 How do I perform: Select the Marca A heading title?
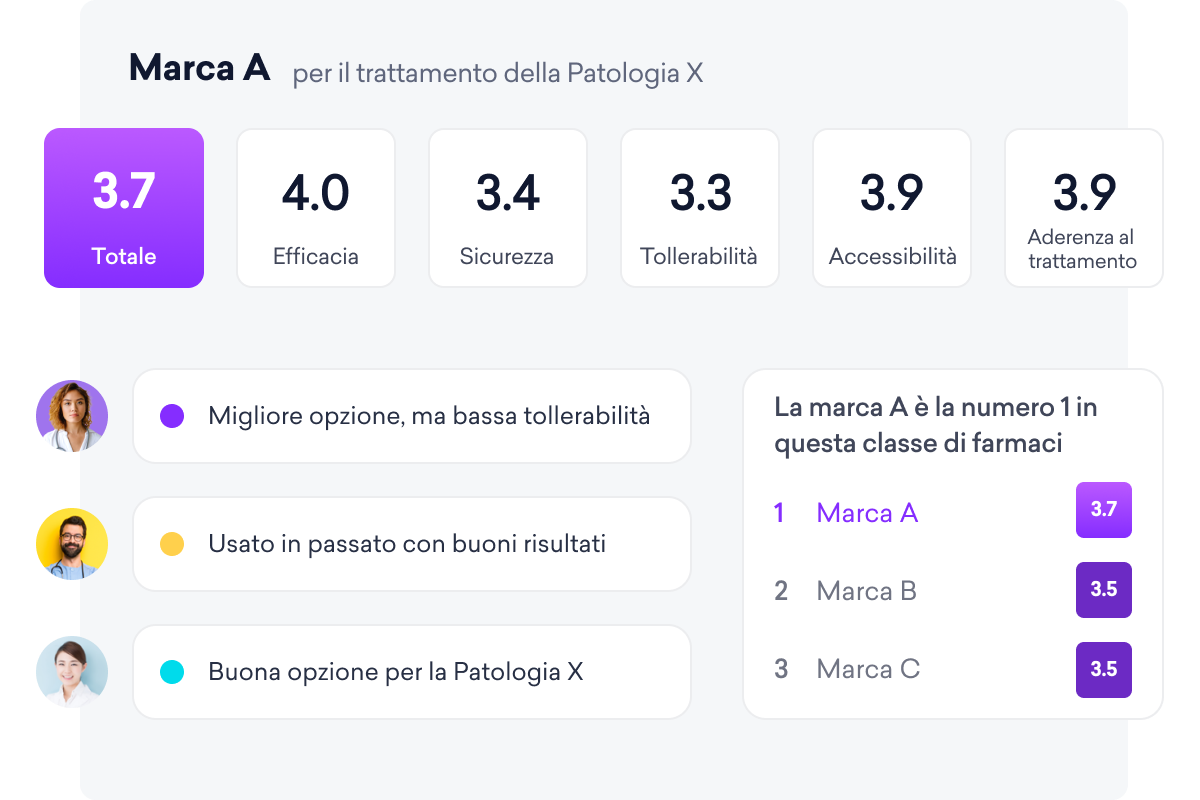pos(200,68)
